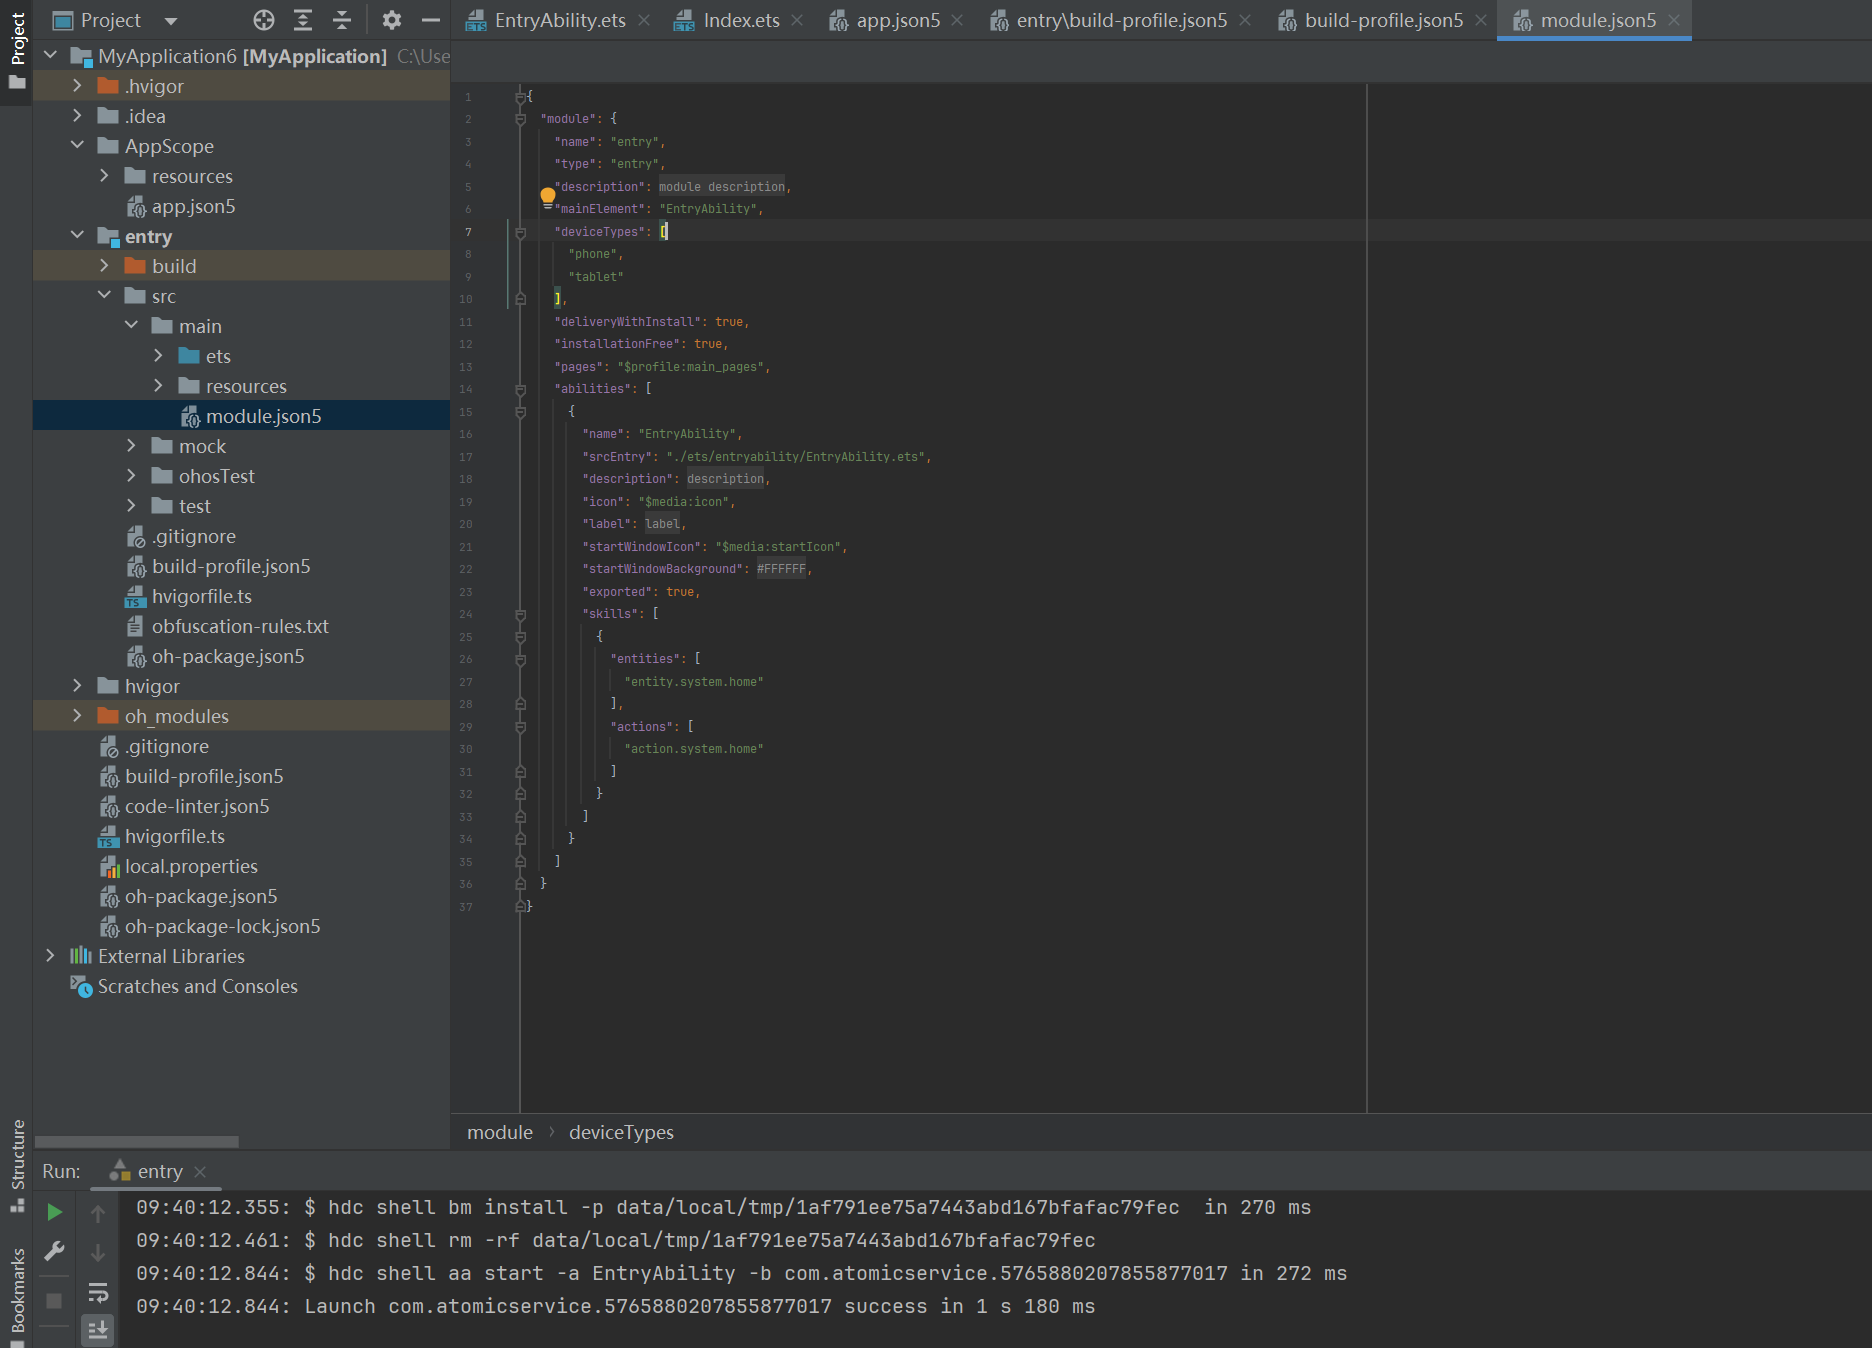The height and width of the screenshot is (1348, 1872).
Task: Fold the skills array at line 24
Action: pos(520,614)
